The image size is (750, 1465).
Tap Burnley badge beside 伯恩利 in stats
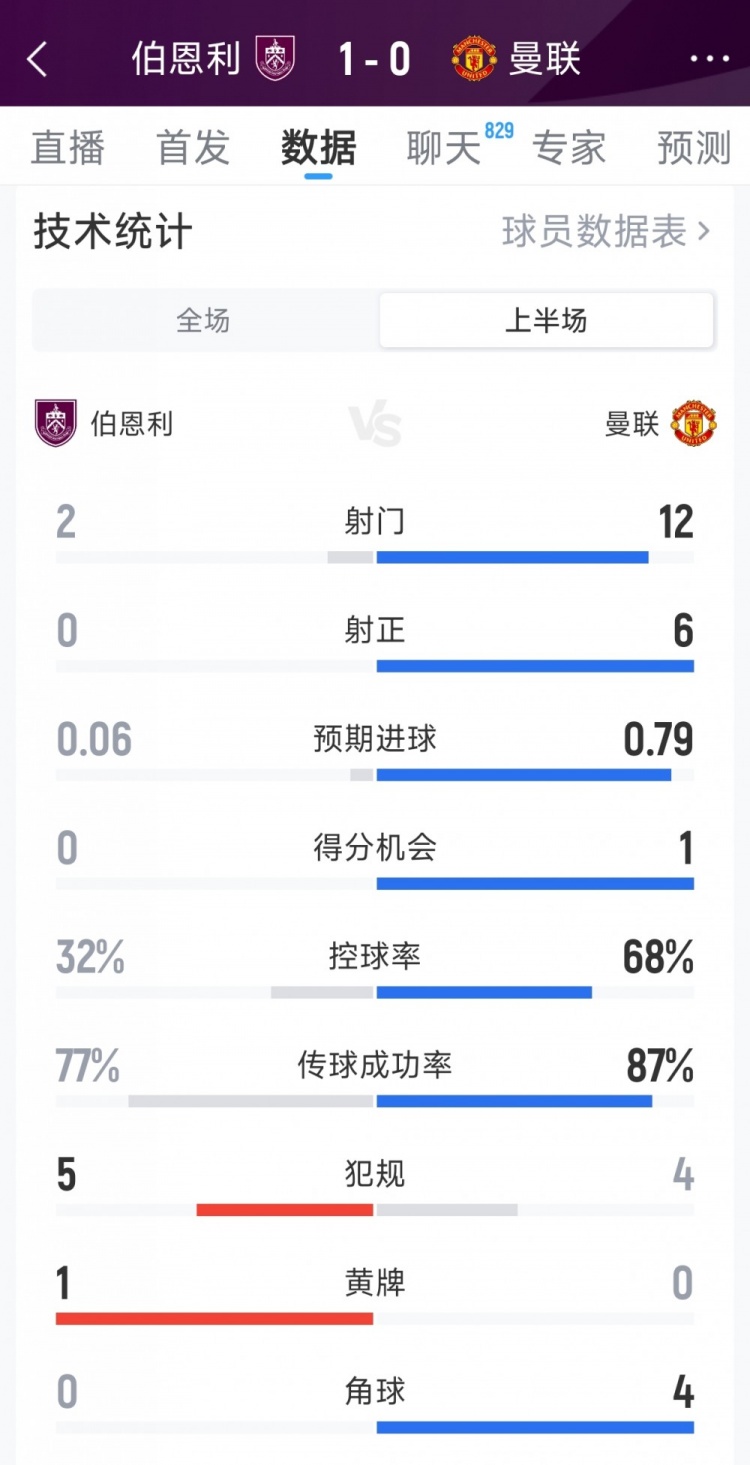pos(56,423)
